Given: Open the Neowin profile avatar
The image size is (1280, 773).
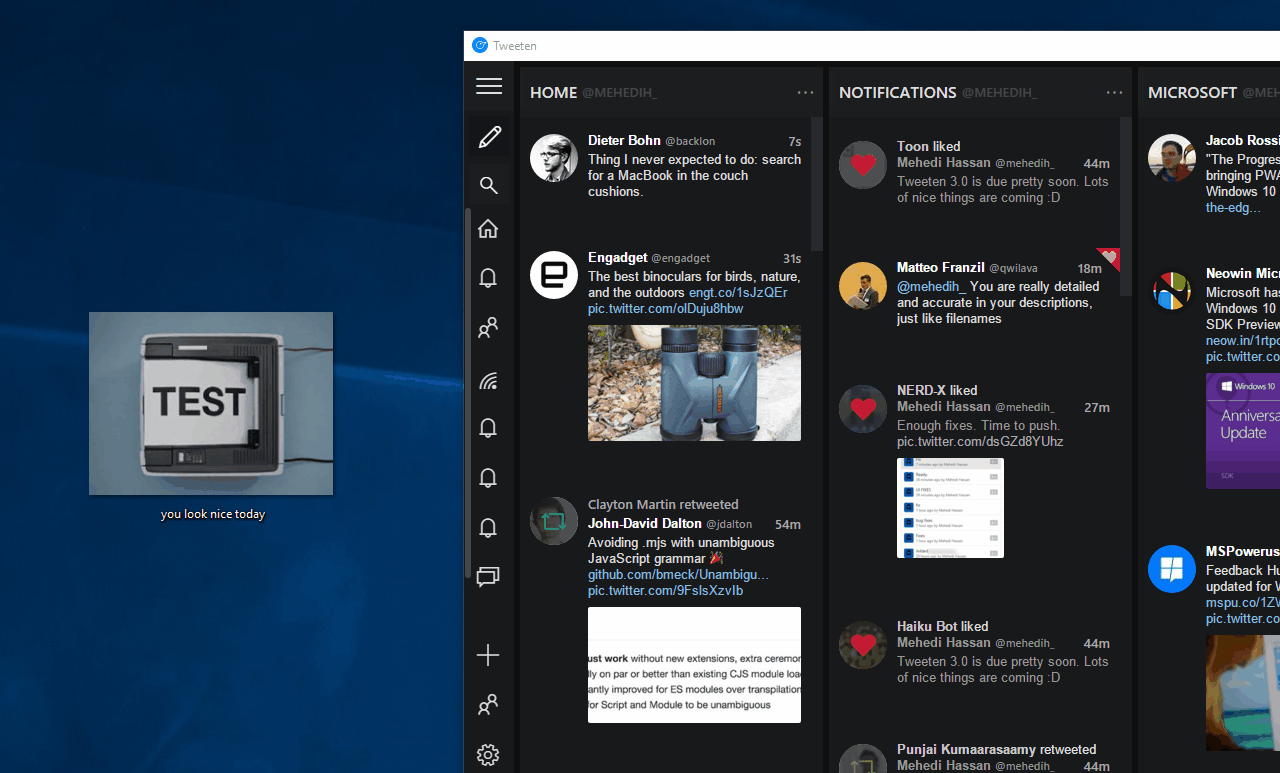Looking at the screenshot, I should [x=1172, y=291].
